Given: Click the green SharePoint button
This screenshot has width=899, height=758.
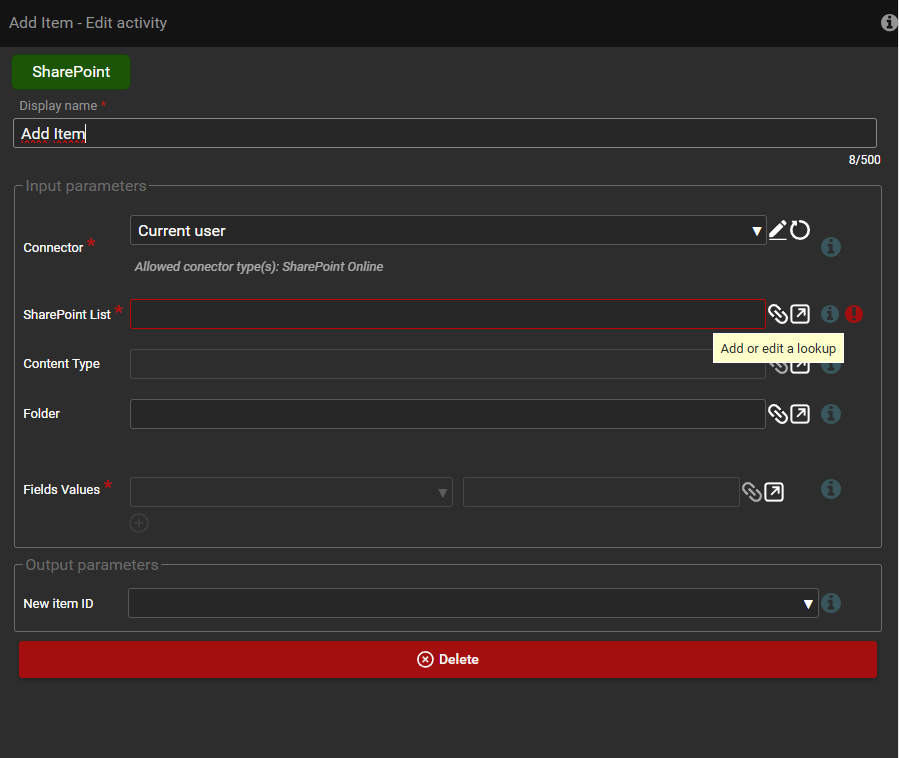Looking at the screenshot, I should [x=71, y=72].
